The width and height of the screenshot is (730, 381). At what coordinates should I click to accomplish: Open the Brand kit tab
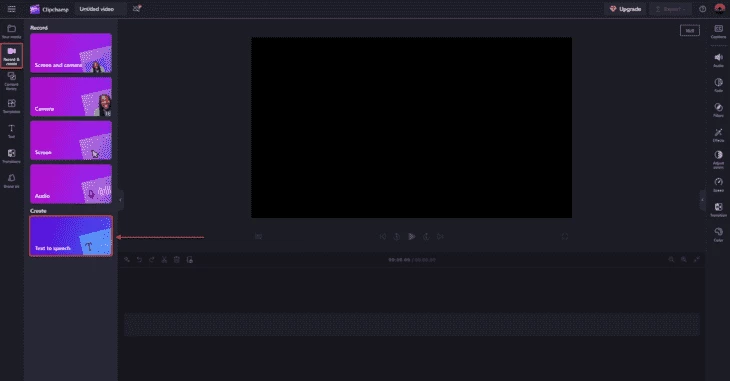point(12,181)
